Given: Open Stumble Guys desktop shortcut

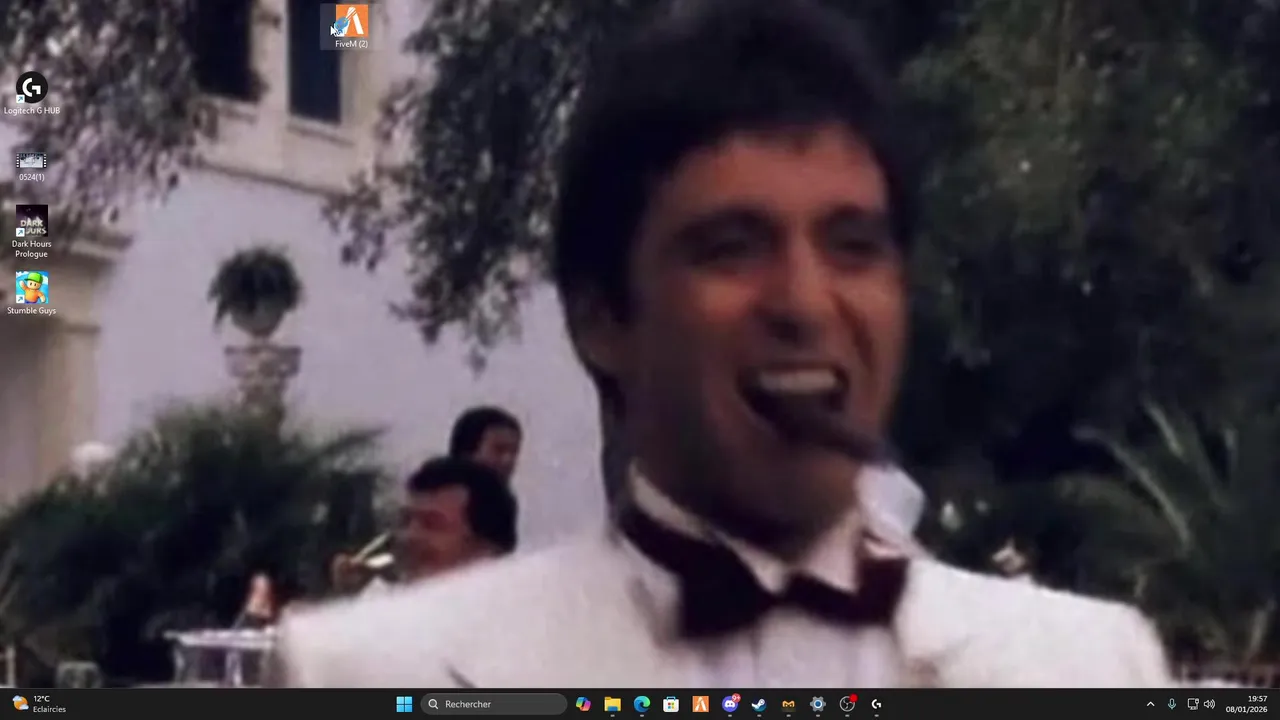Looking at the screenshot, I should point(32,294).
